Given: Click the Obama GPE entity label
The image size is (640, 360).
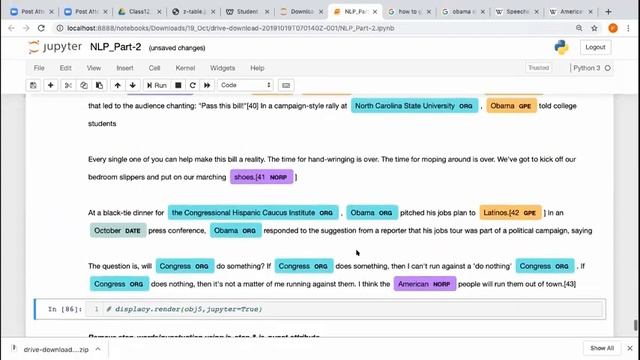Looking at the screenshot, I should coord(511,106).
